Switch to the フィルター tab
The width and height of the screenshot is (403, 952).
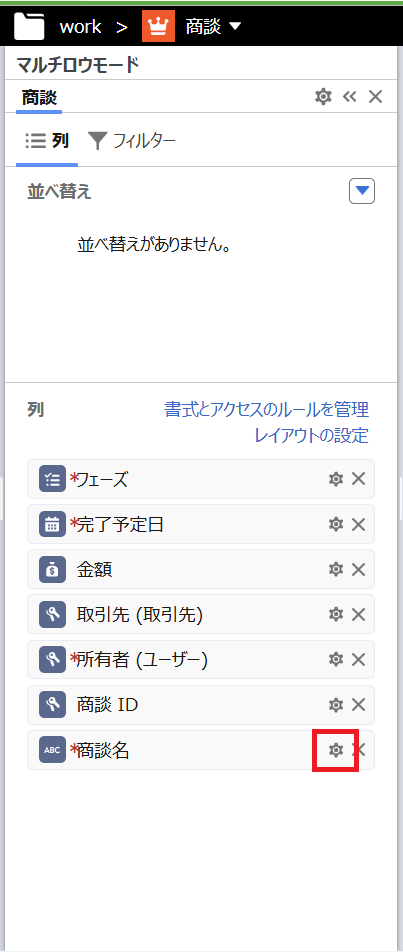point(132,141)
